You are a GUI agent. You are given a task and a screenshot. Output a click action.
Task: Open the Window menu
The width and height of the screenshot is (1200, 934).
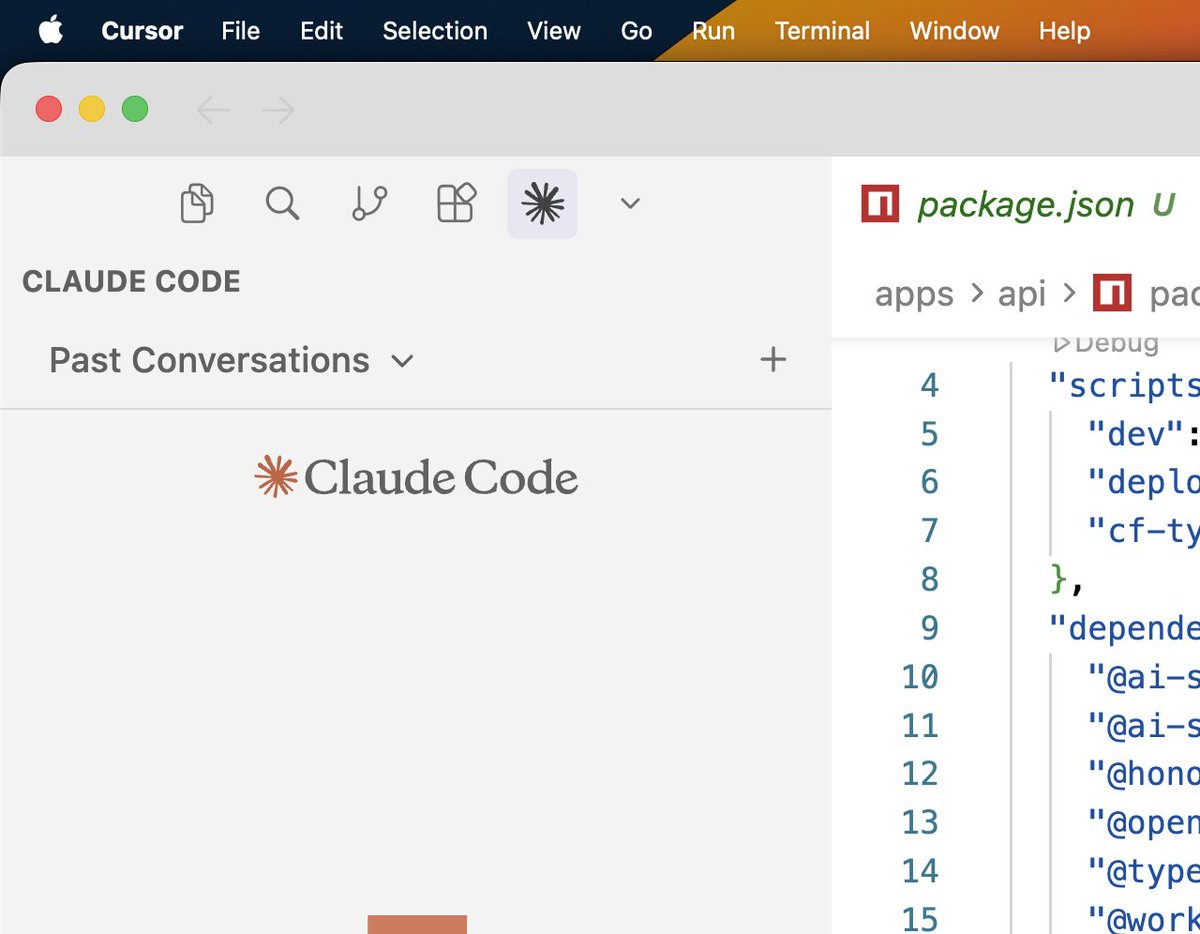click(954, 31)
